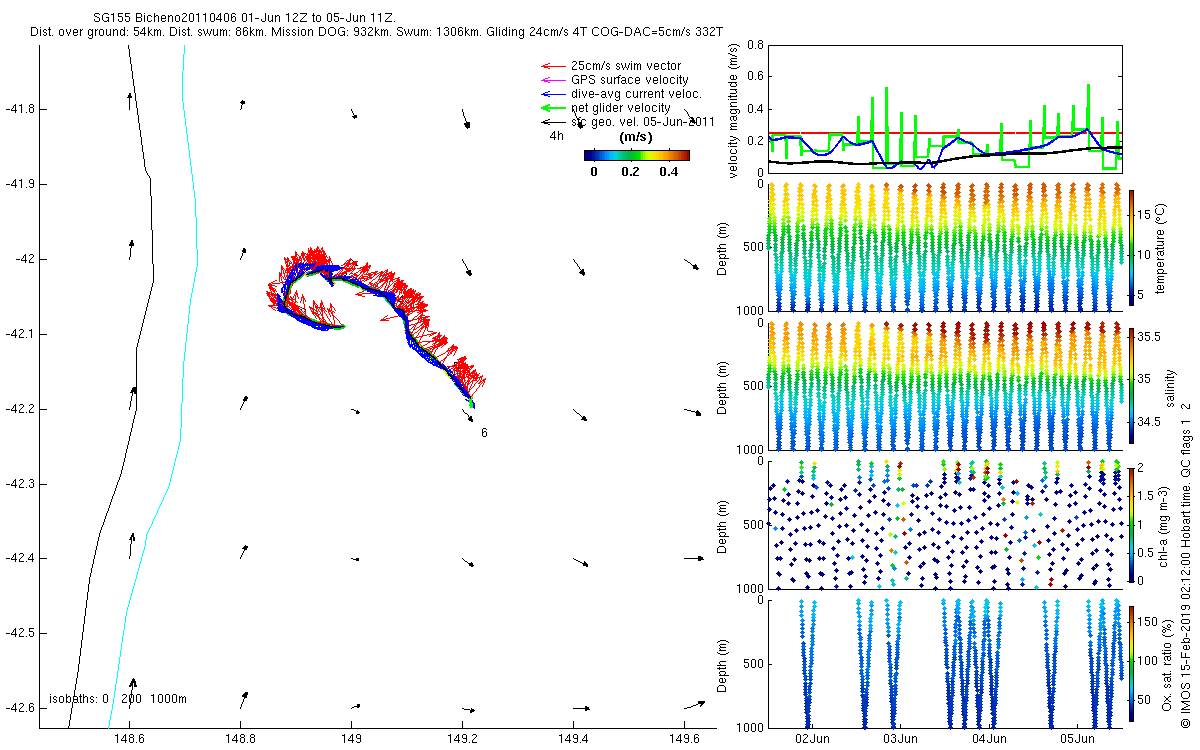The height and width of the screenshot is (750, 1200).
Task: Click the green net glider velocity line
Action: coord(553,108)
